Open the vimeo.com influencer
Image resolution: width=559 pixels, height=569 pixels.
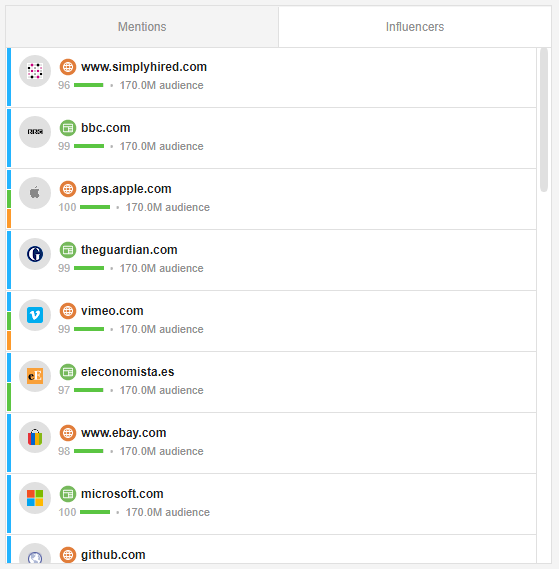[x=112, y=311]
